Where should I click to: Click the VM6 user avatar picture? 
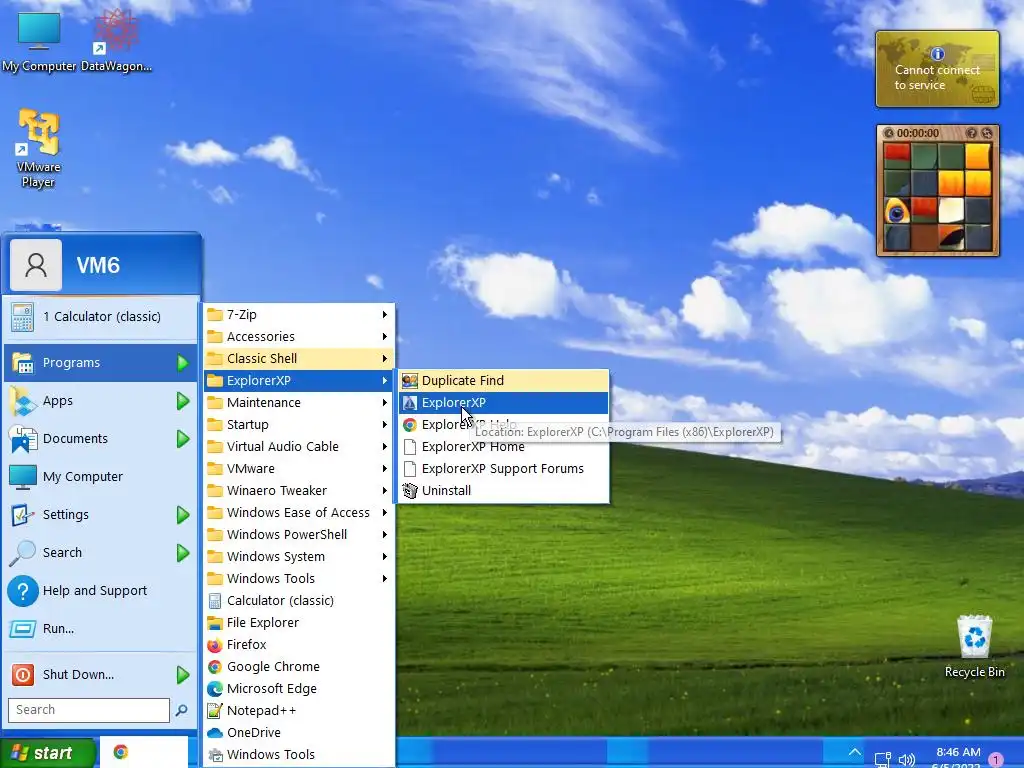36,264
